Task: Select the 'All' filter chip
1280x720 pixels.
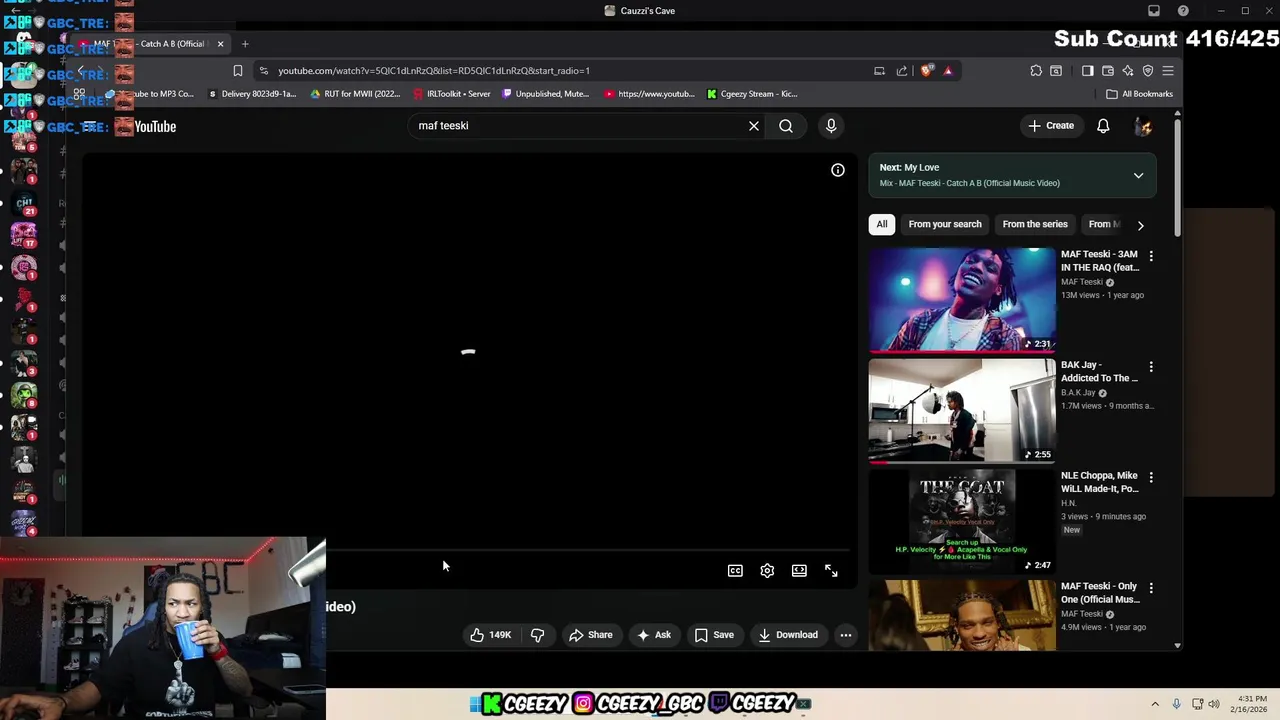Action: [x=882, y=224]
